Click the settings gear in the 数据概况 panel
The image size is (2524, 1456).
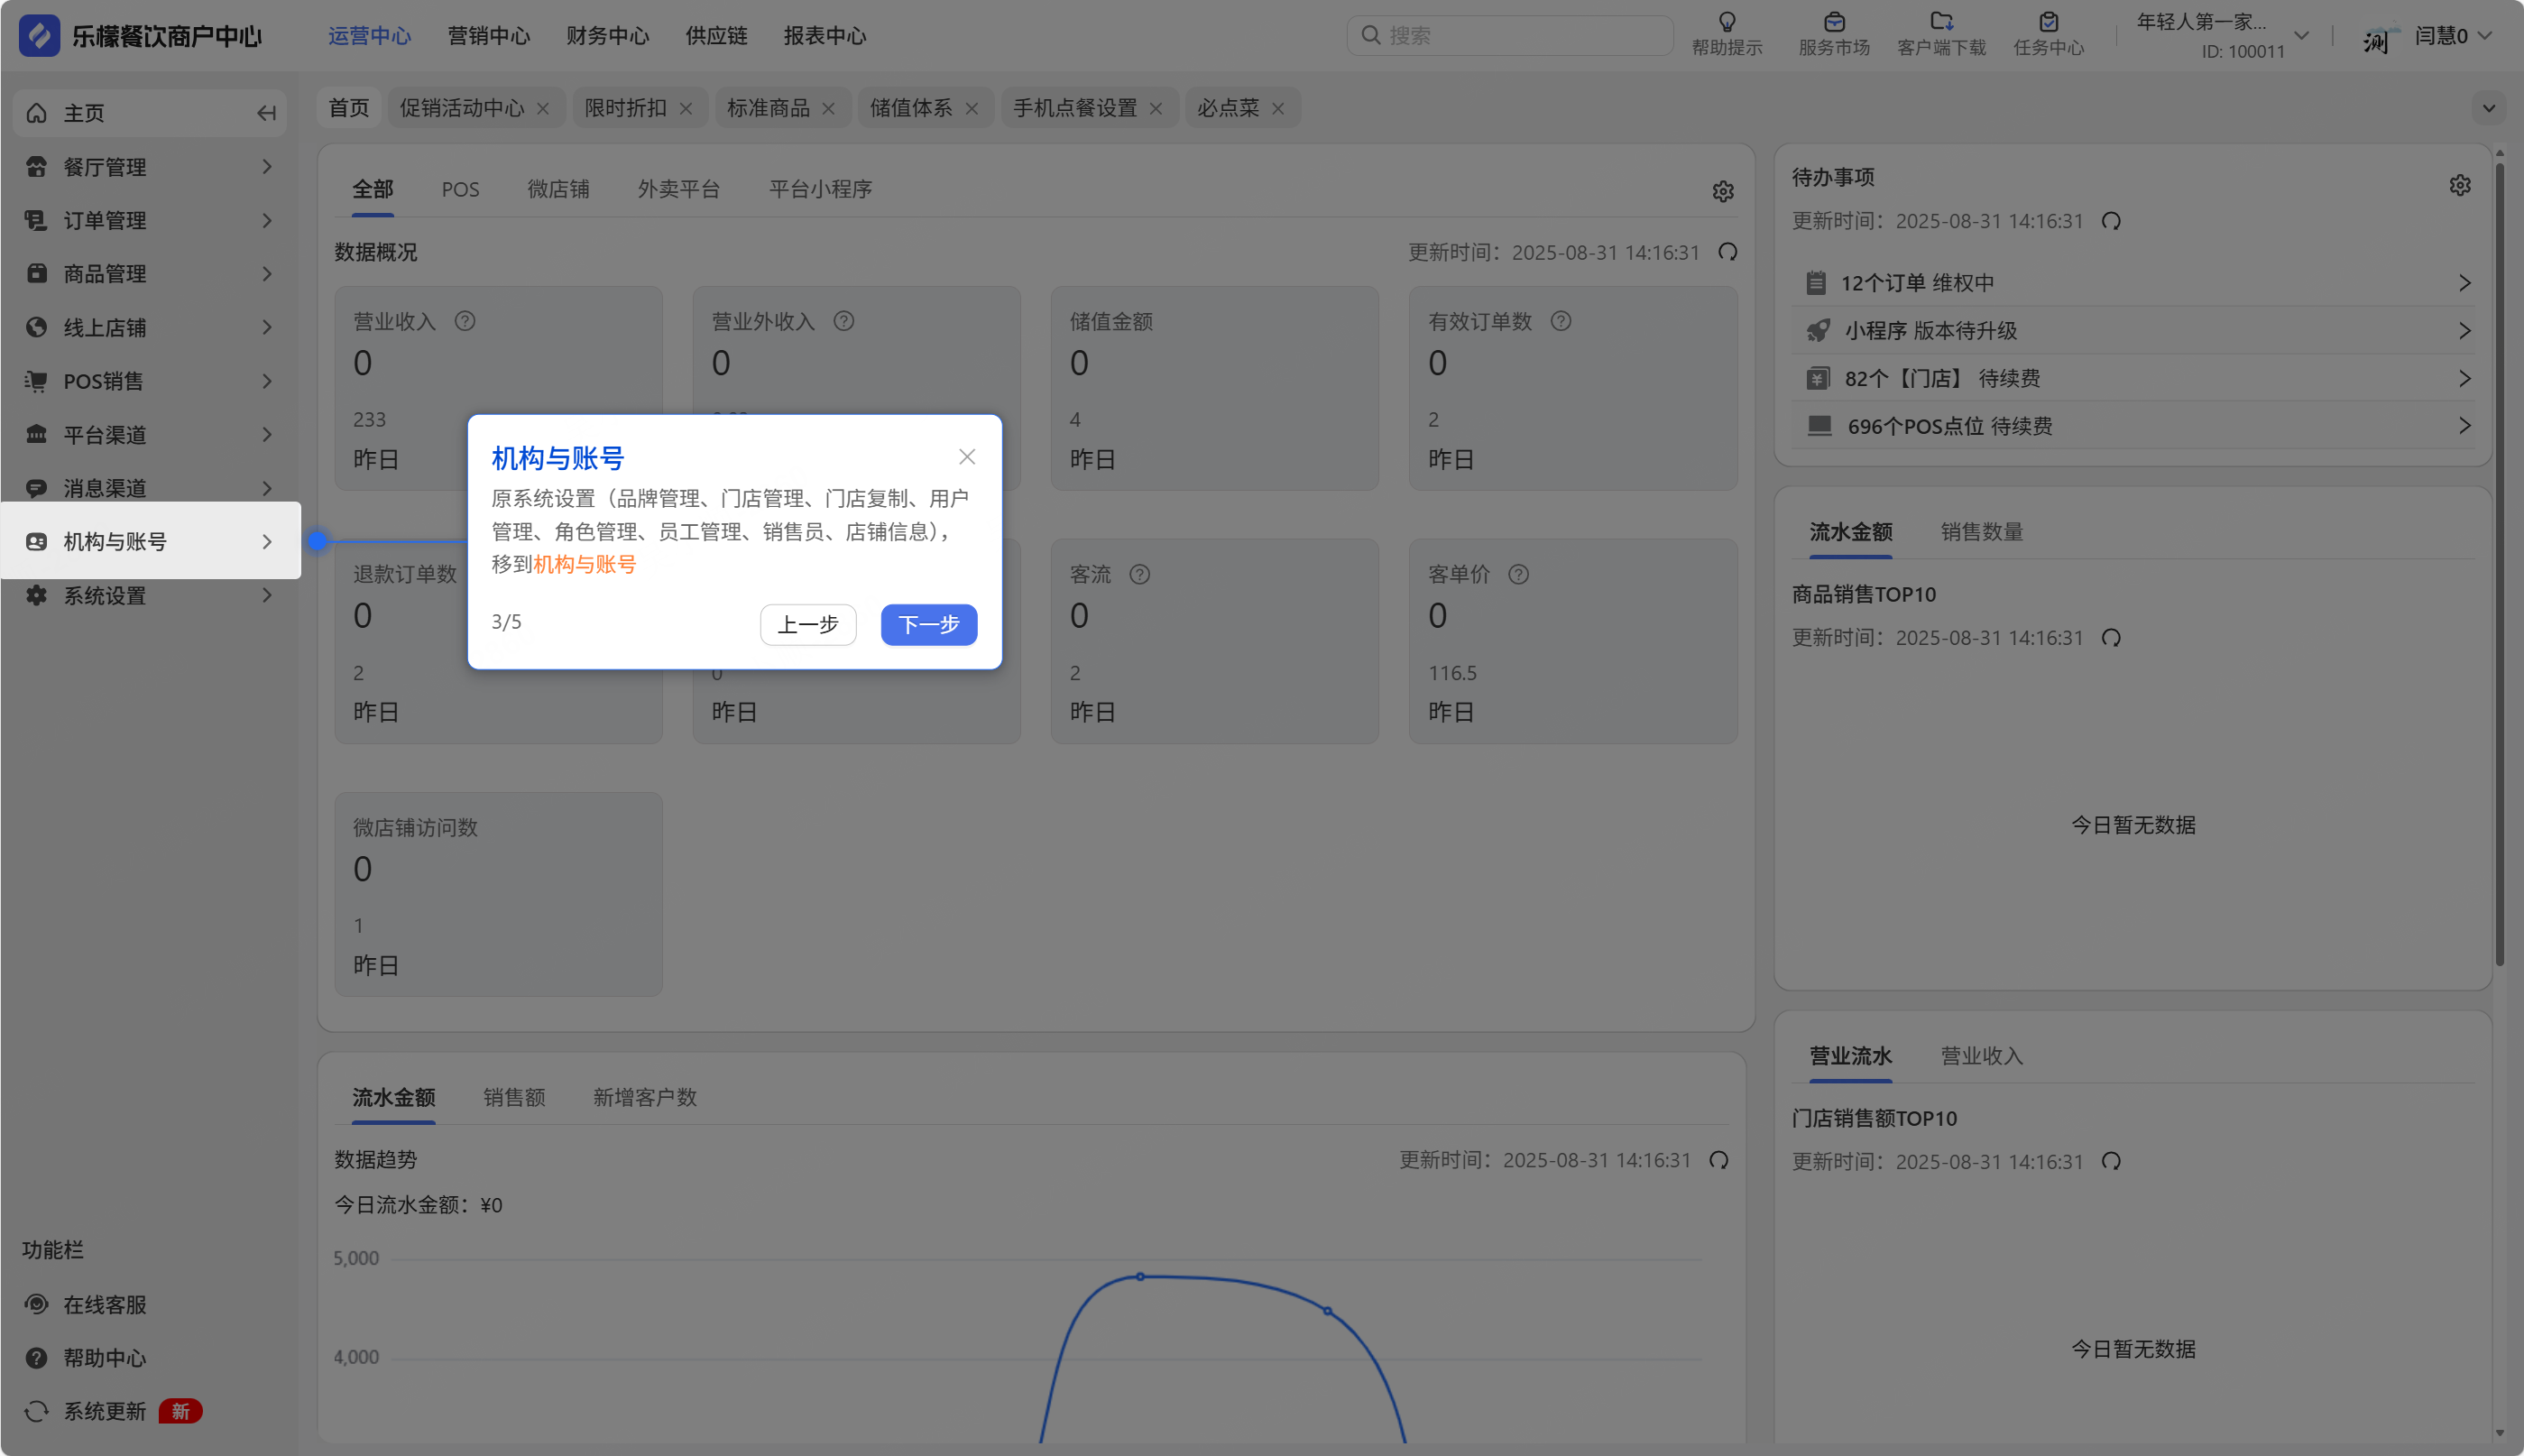[1722, 191]
